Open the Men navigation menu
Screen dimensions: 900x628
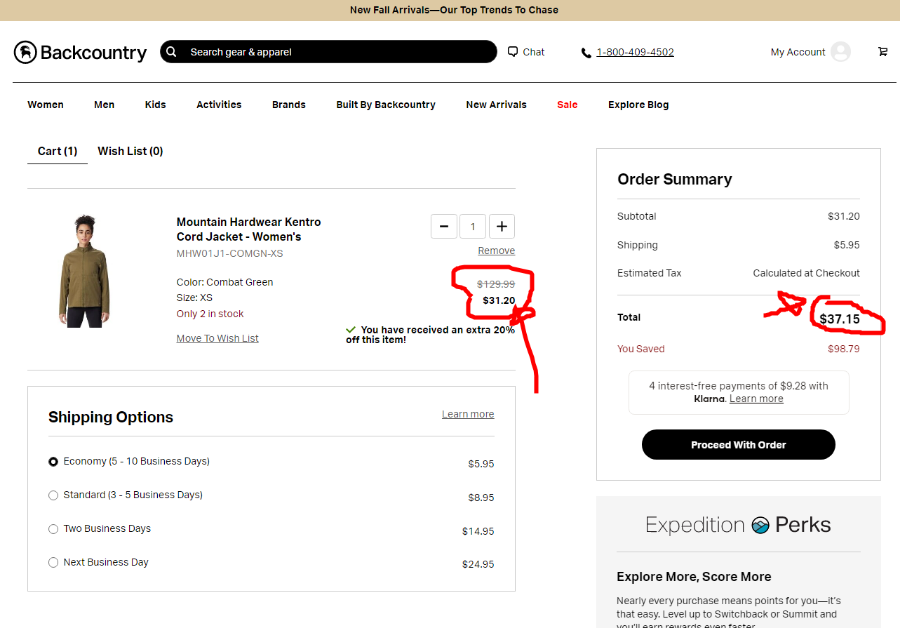tap(104, 104)
